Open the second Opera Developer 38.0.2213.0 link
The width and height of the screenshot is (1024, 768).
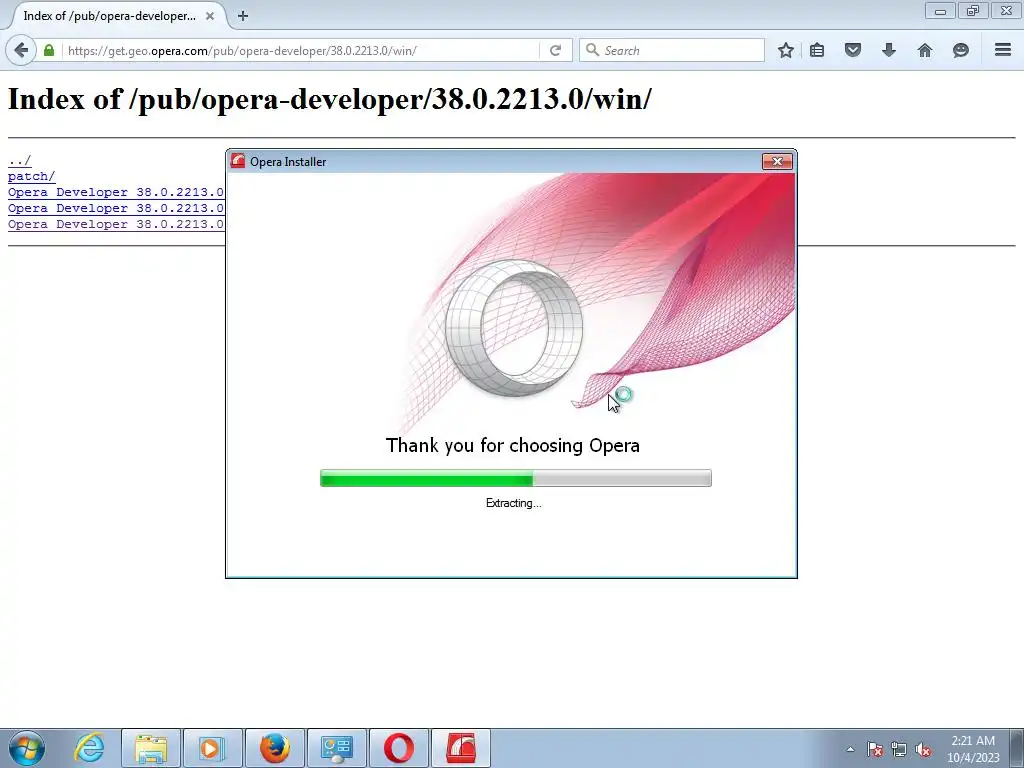tap(116, 208)
